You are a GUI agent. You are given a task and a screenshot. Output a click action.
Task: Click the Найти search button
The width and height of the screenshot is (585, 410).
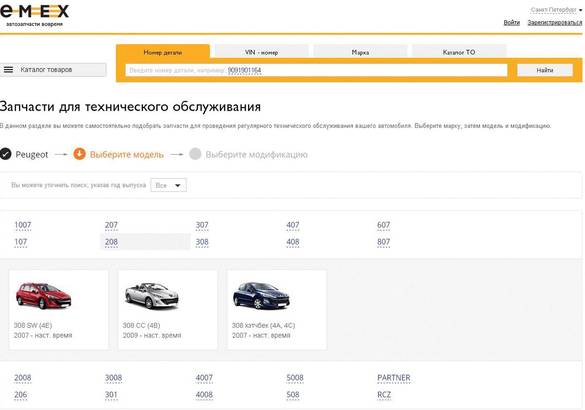coord(545,70)
